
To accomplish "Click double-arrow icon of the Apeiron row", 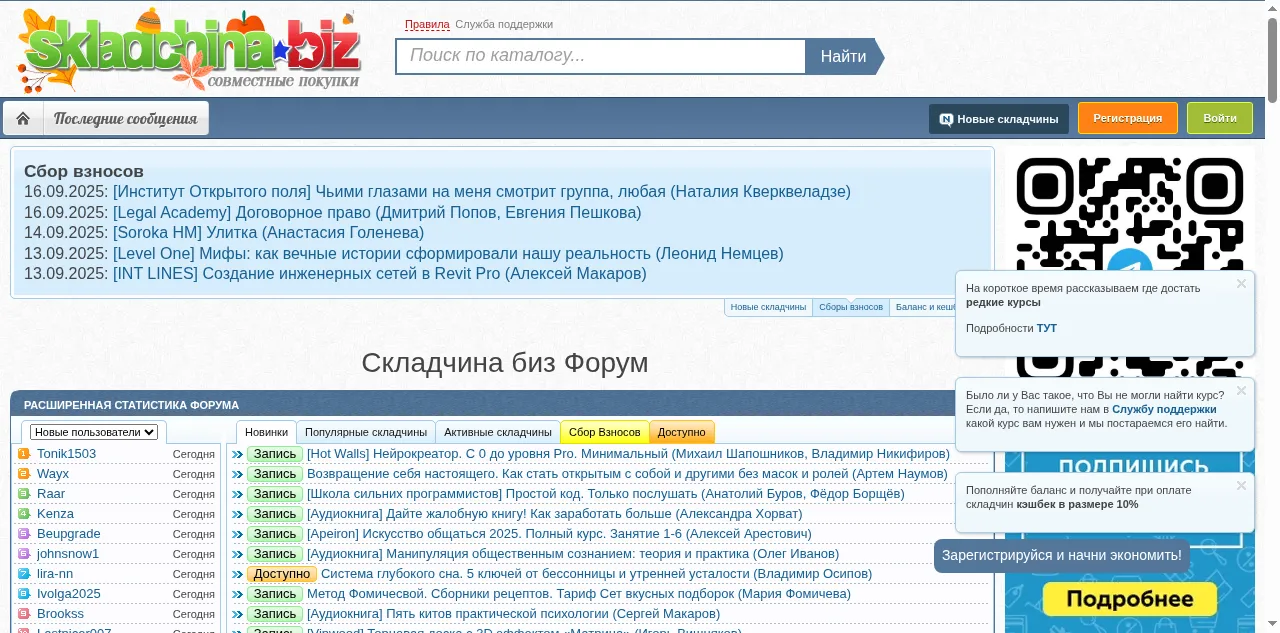I will point(238,534).
